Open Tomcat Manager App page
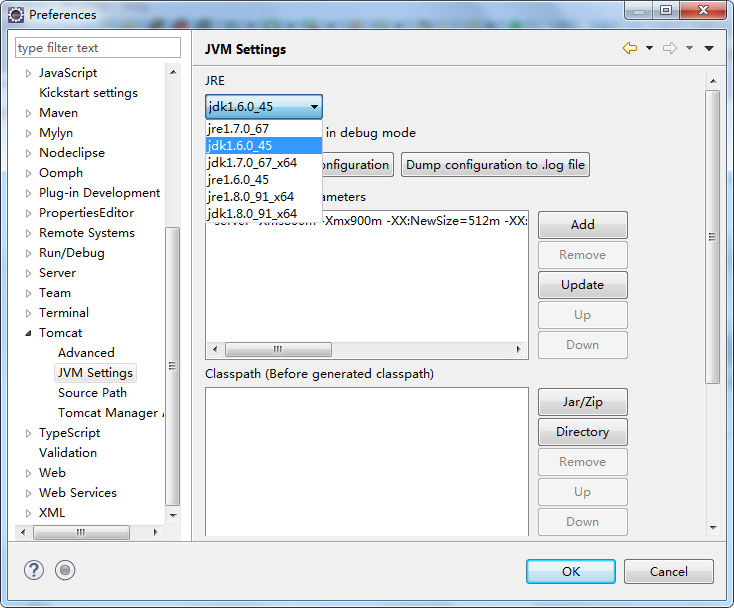 tap(111, 413)
